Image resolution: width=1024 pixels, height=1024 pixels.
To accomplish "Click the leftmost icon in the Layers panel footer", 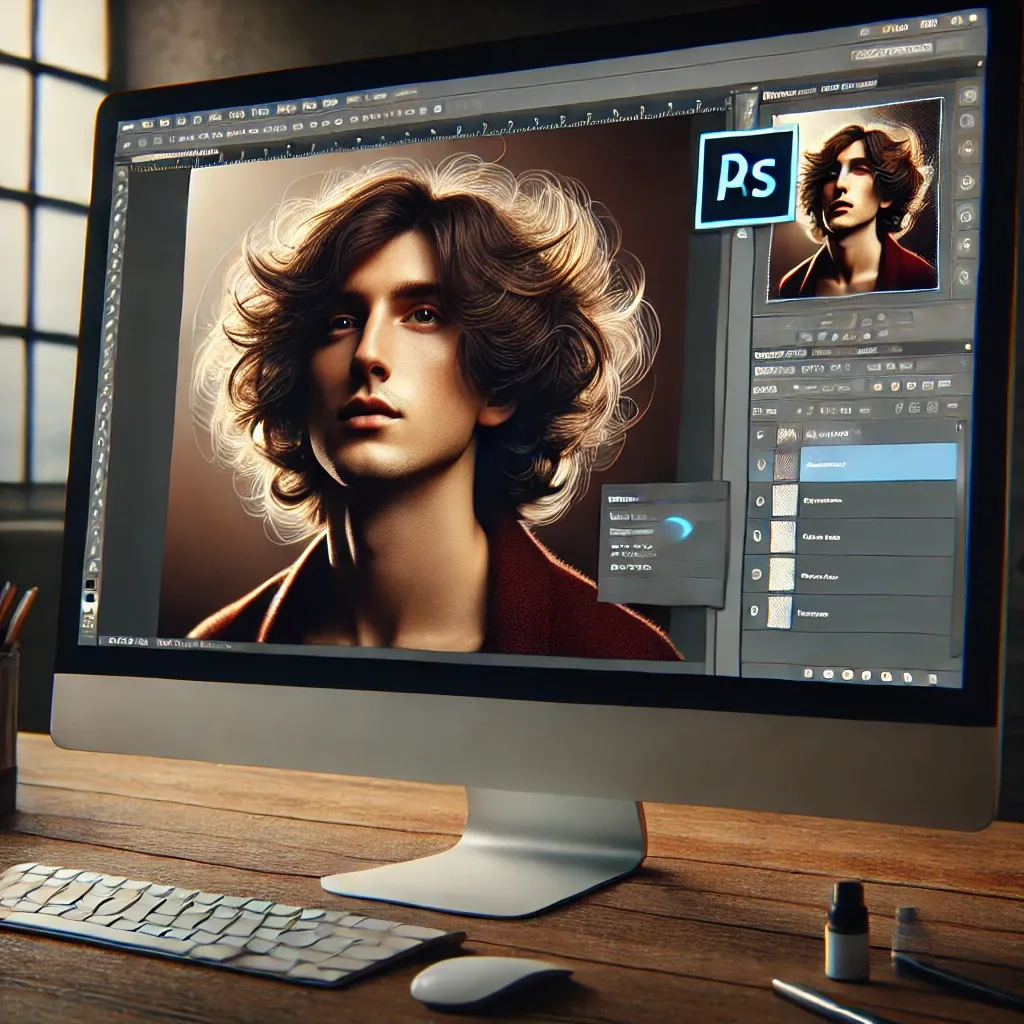I will pyautogui.click(x=808, y=673).
